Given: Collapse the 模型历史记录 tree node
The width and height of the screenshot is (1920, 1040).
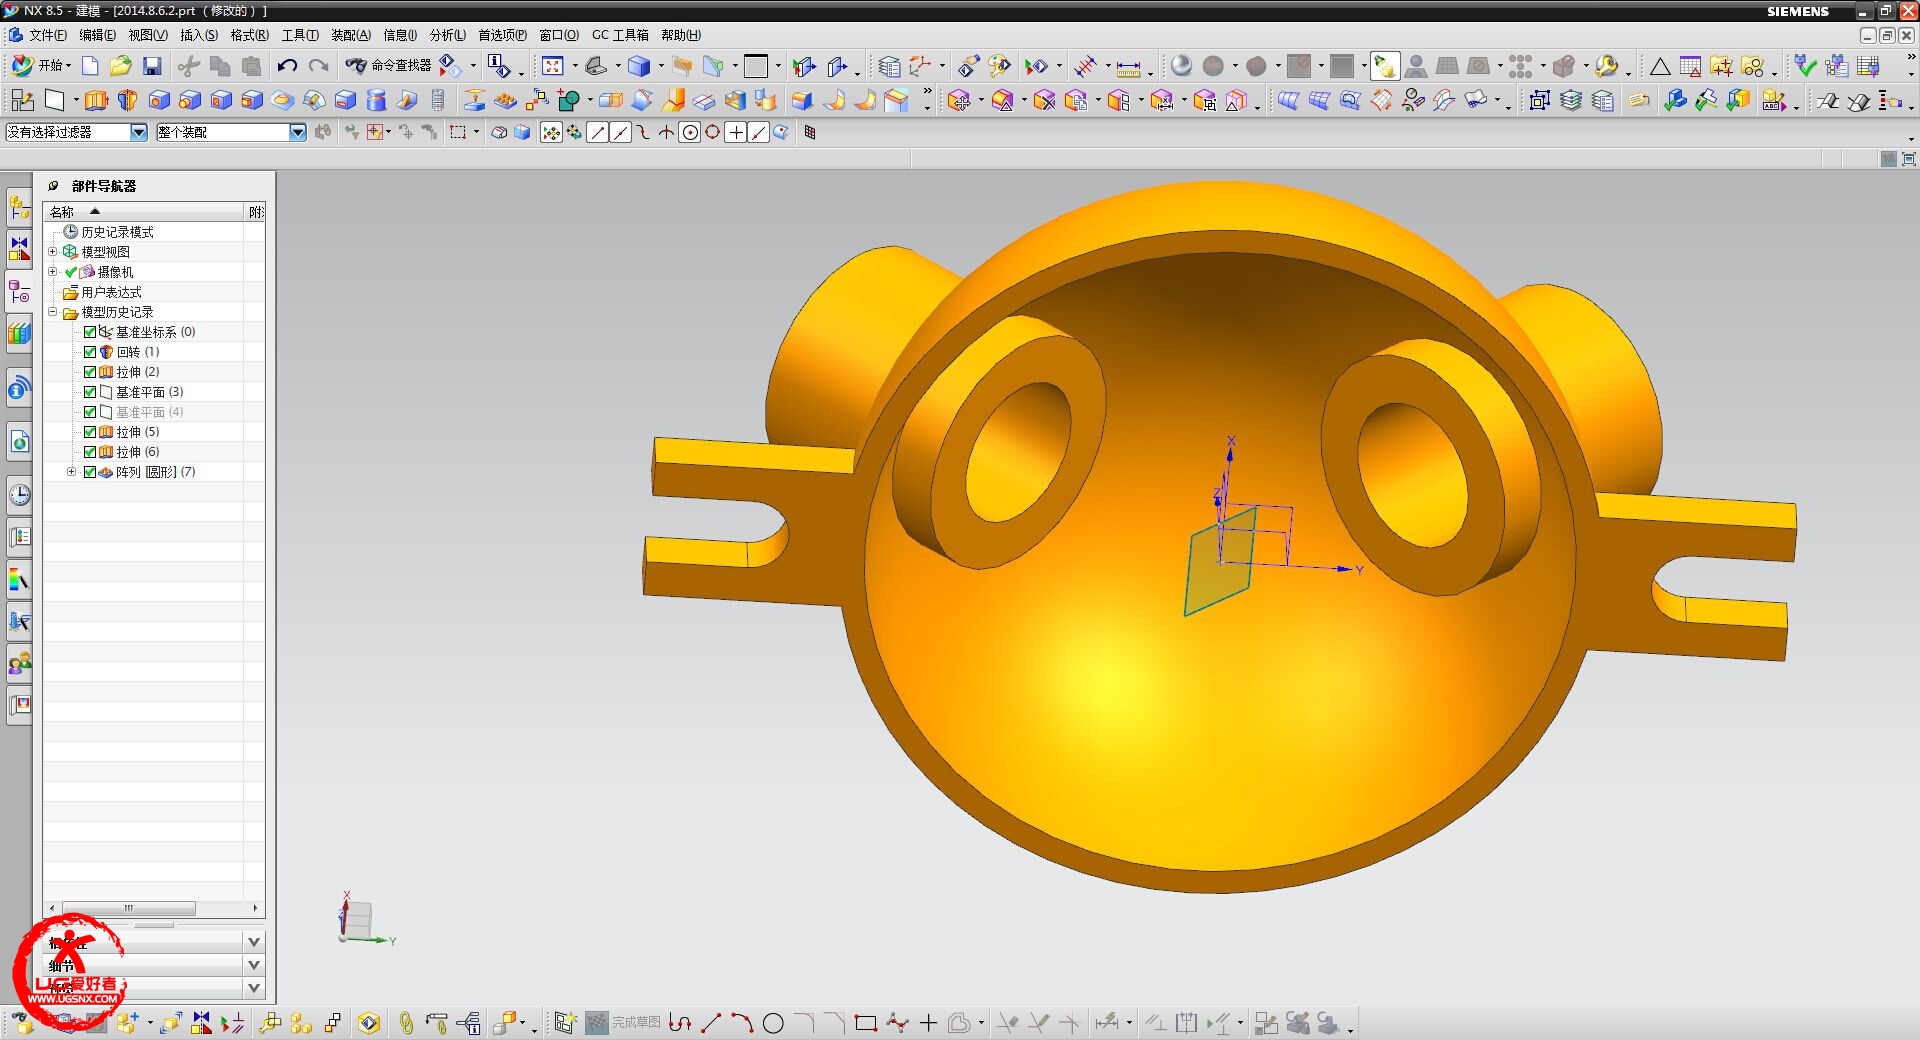Looking at the screenshot, I should 53,312.
